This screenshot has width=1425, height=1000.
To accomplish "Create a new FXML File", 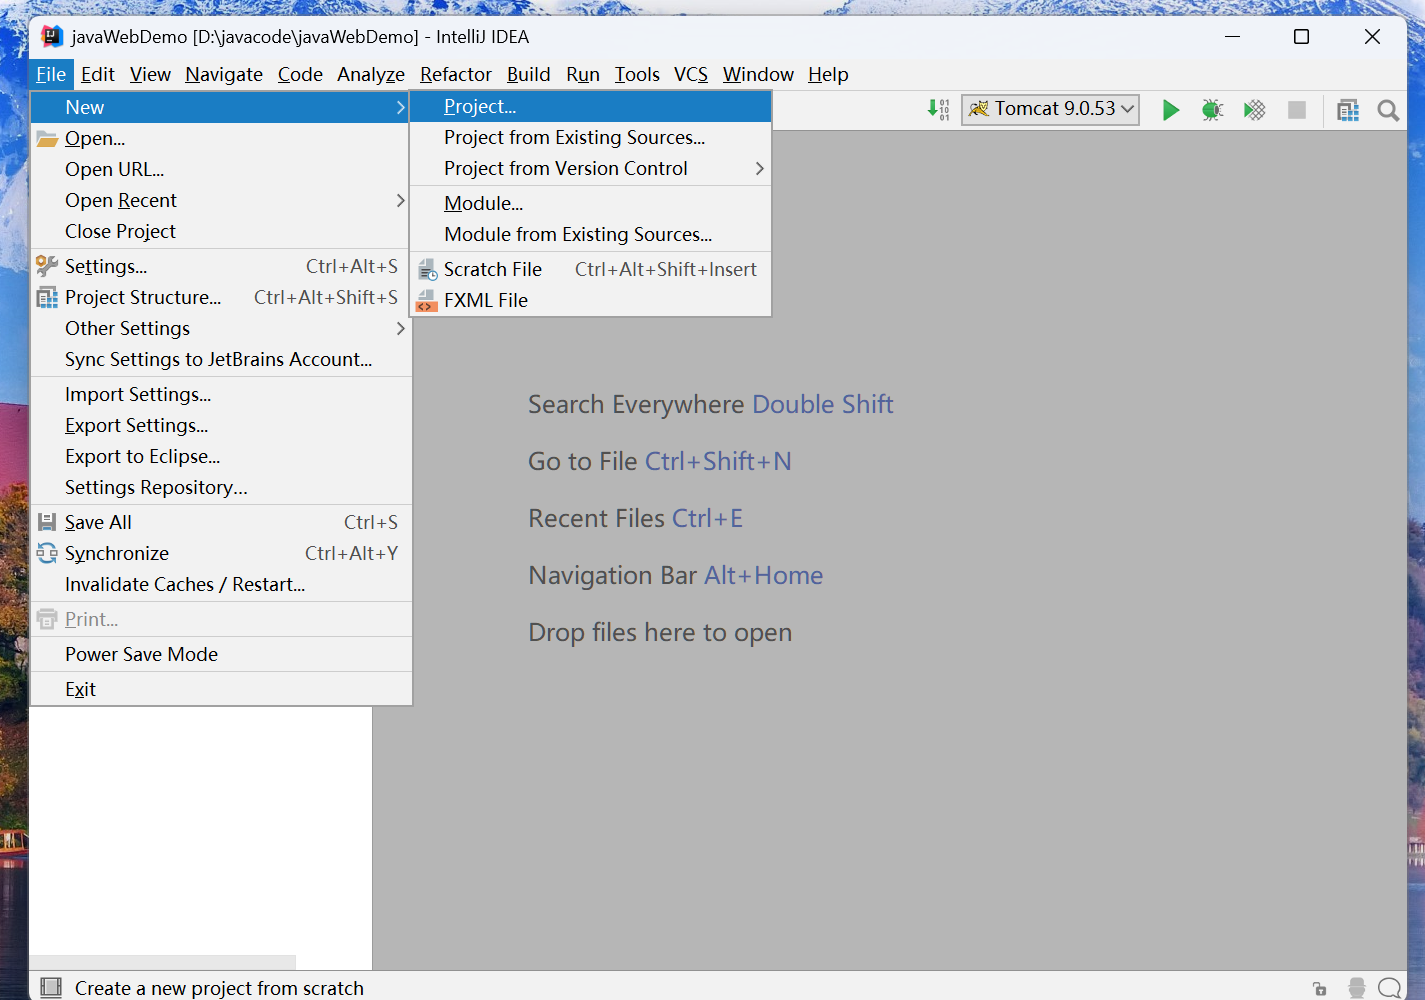I will coord(591,300).
